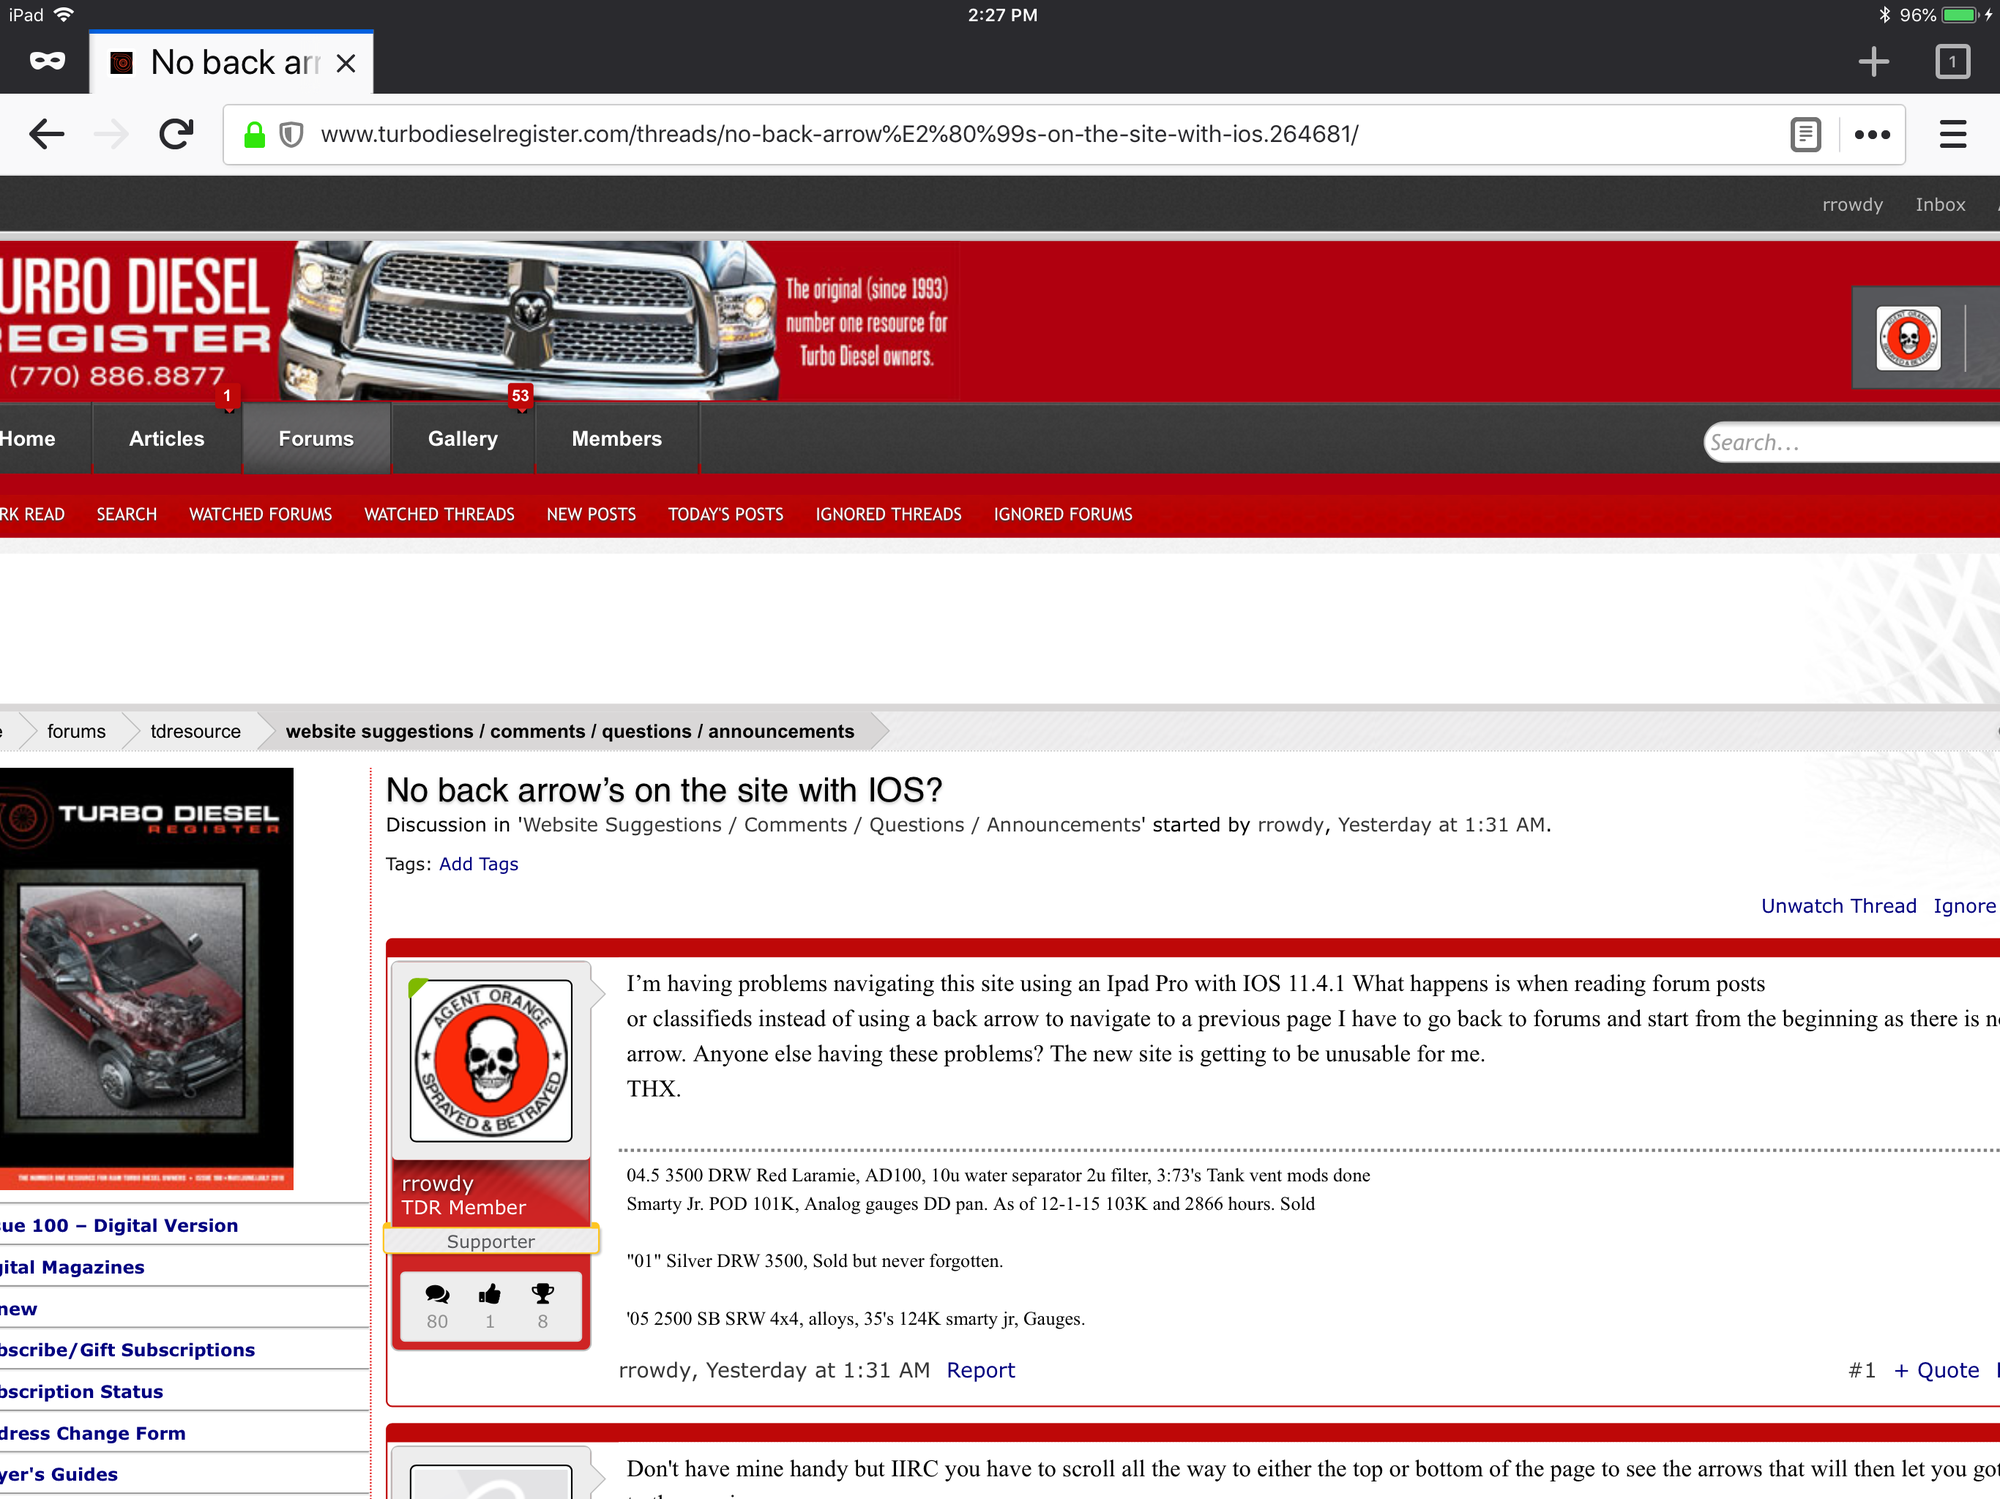Open 'Issue 100 – Digital Version' link

click(x=119, y=1225)
